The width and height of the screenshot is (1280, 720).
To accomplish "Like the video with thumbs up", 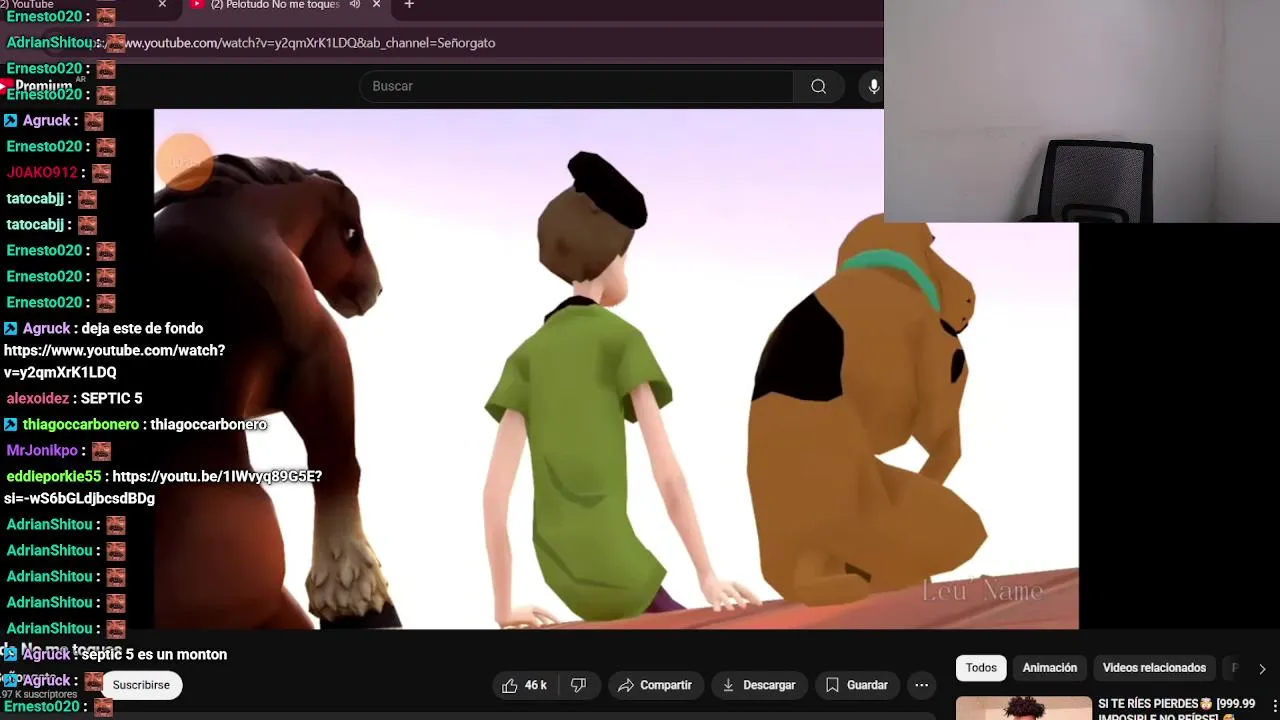I will tap(525, 685).
